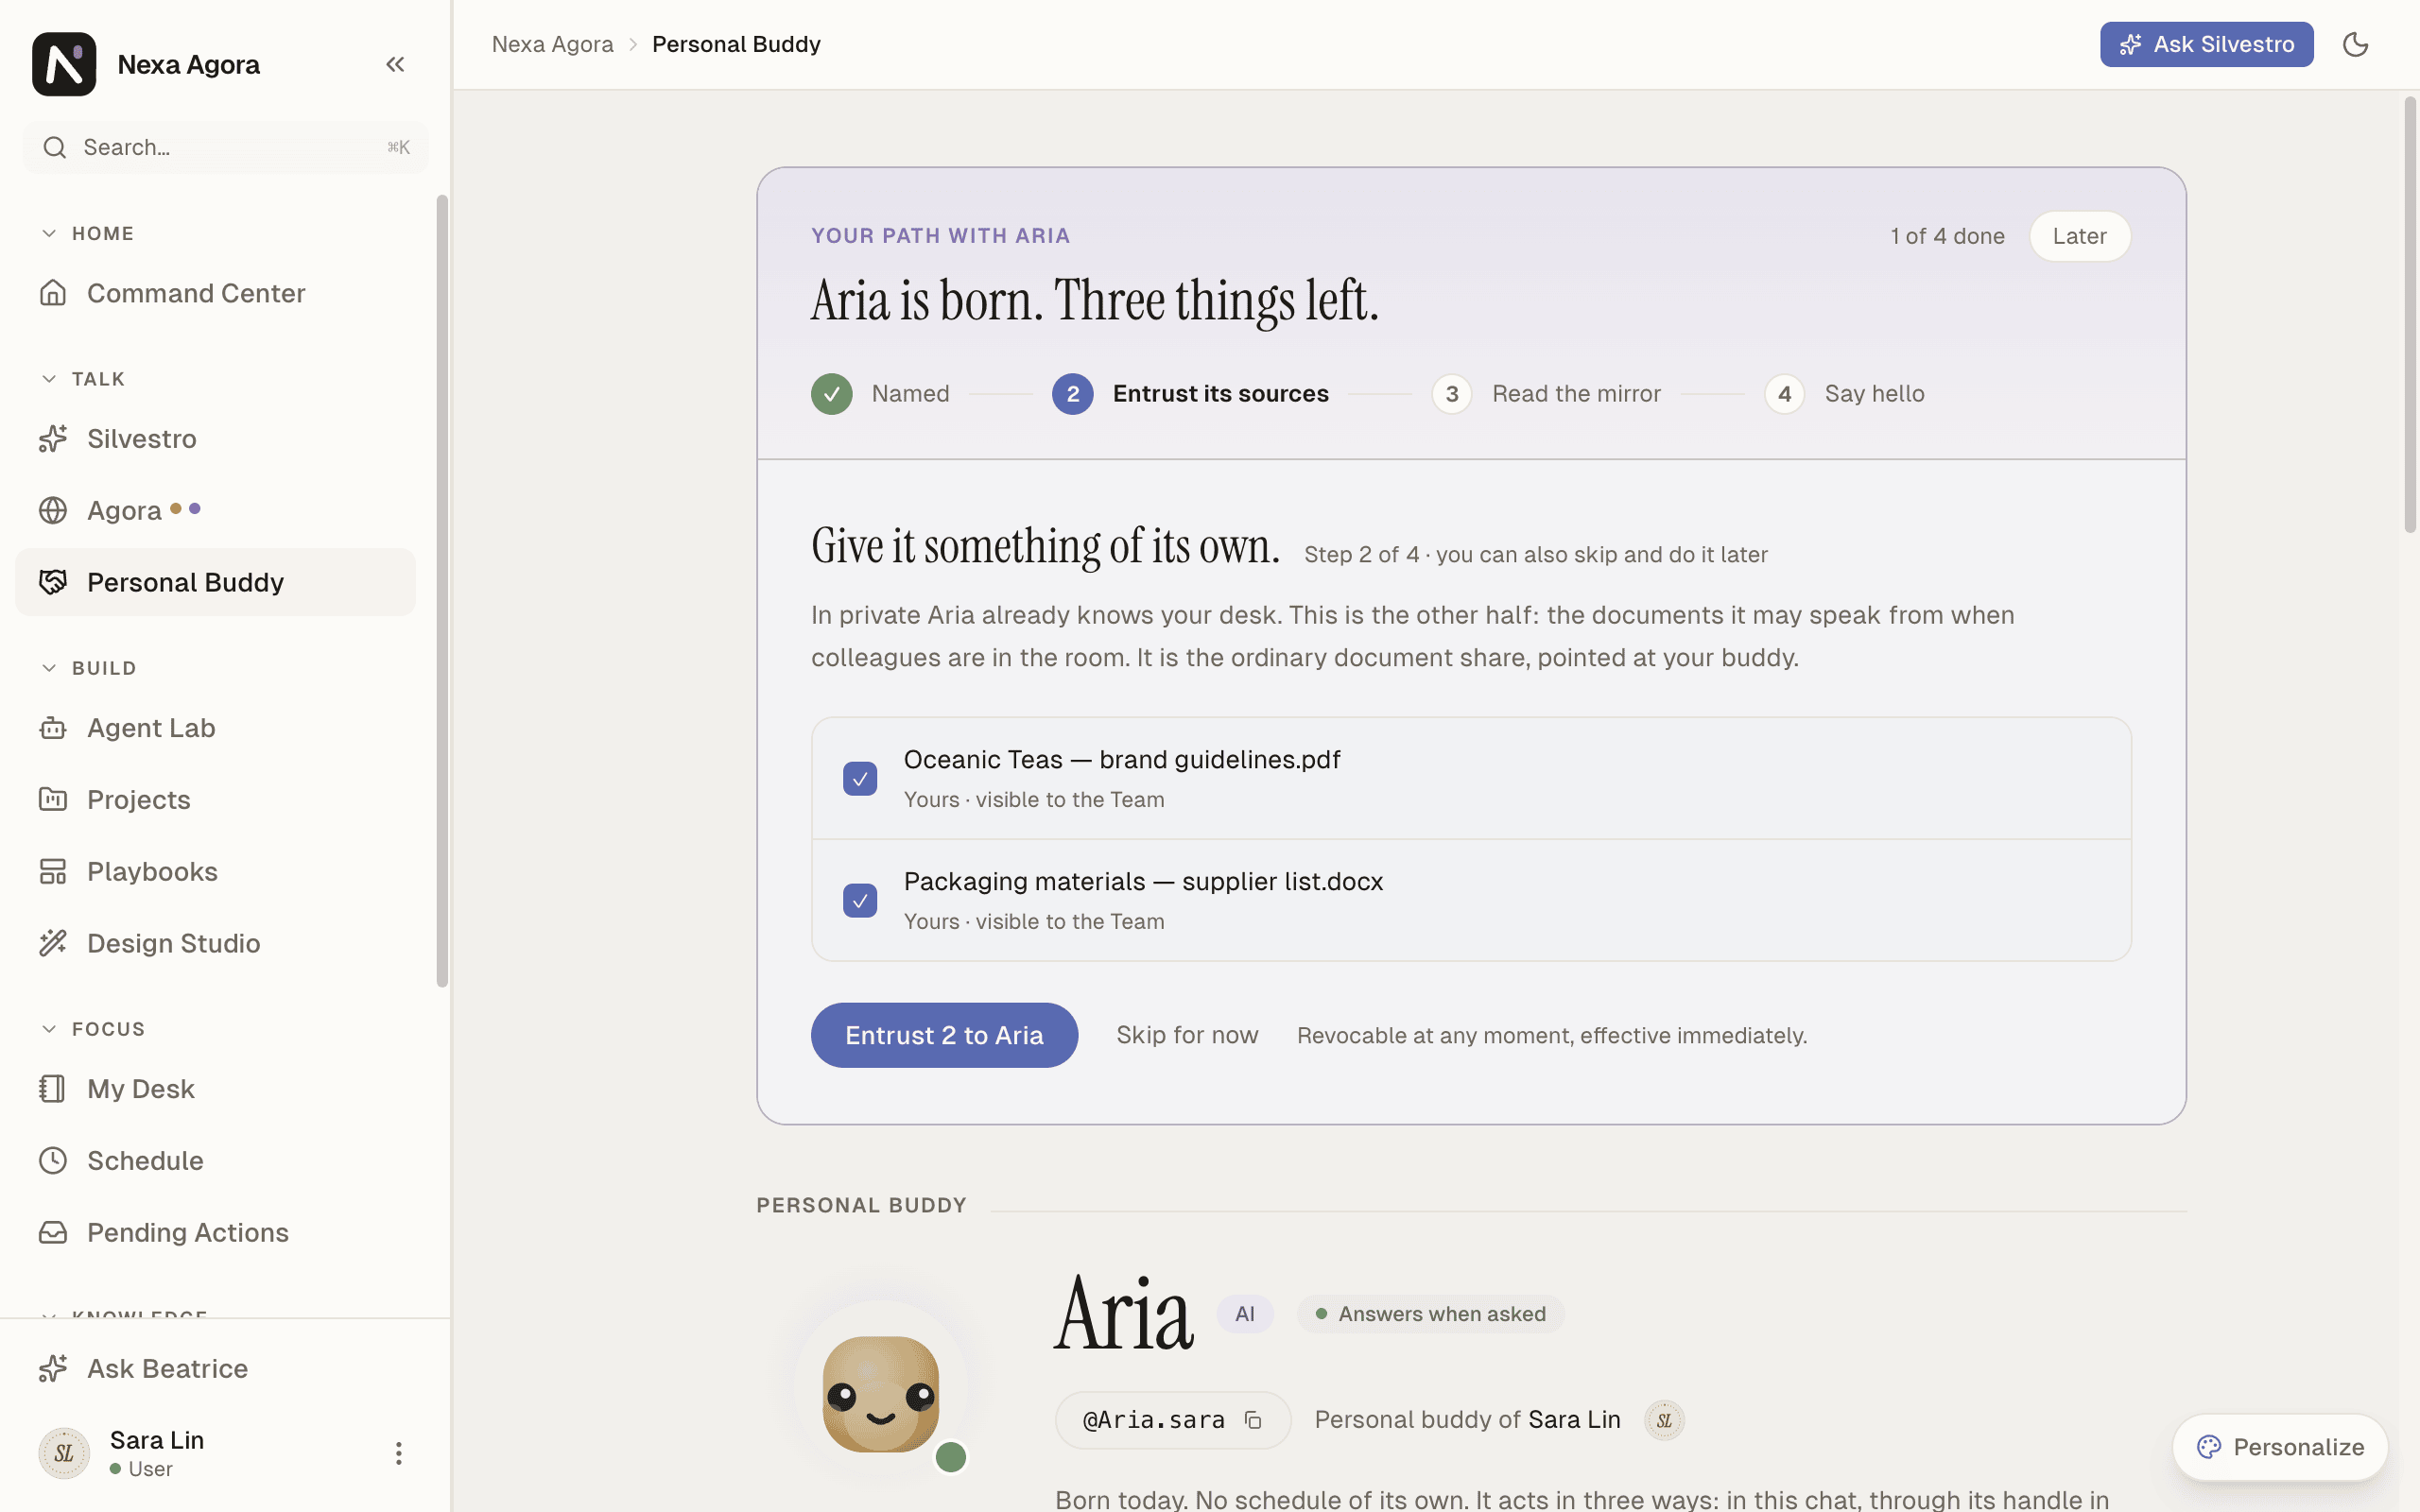Image resolution: width=2420 pixels, height=1512 pixels.
Task: Collapse the FOCUS section
Action: pyautogui.click(x=94, y=1029)
